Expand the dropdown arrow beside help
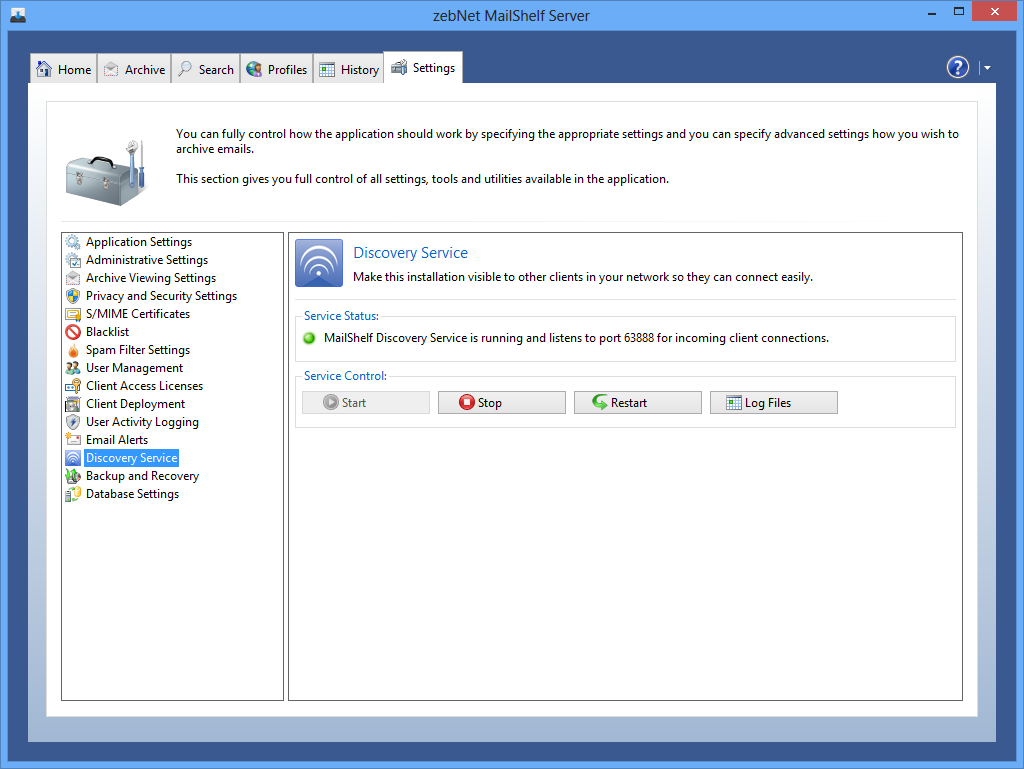 coord(987,68)
